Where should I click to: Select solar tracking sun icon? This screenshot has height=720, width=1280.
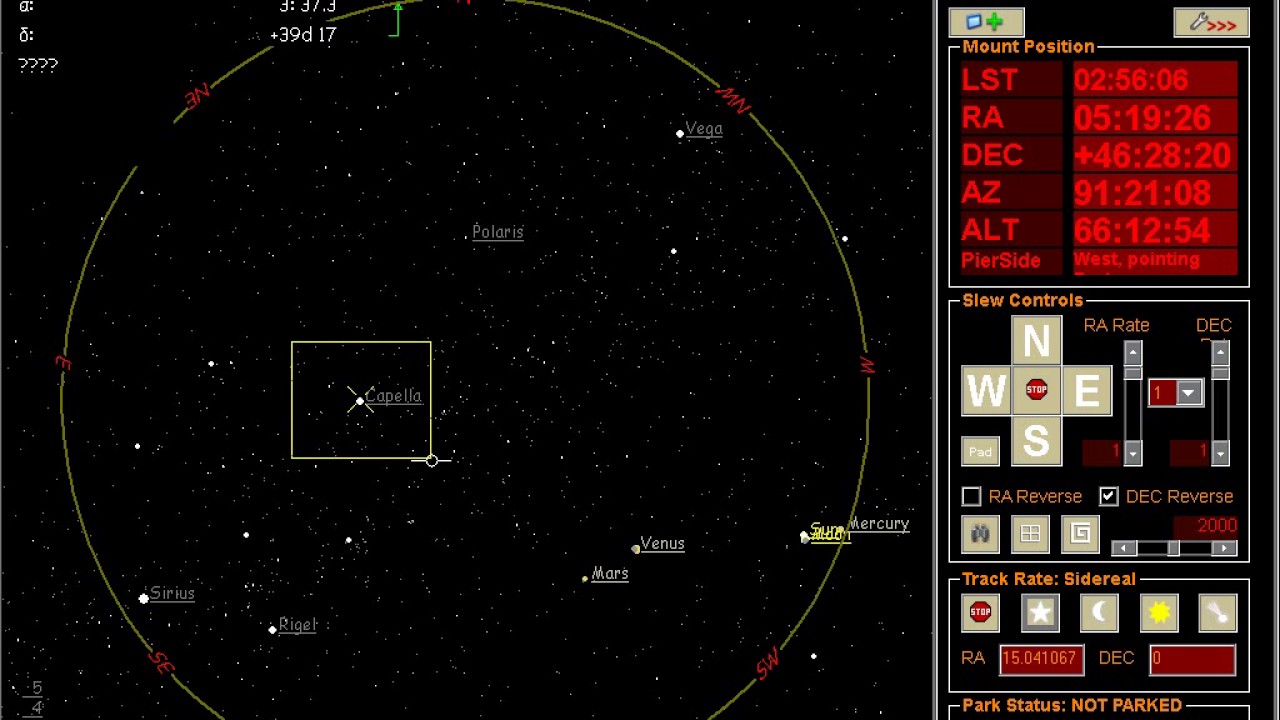[1159, 612]
